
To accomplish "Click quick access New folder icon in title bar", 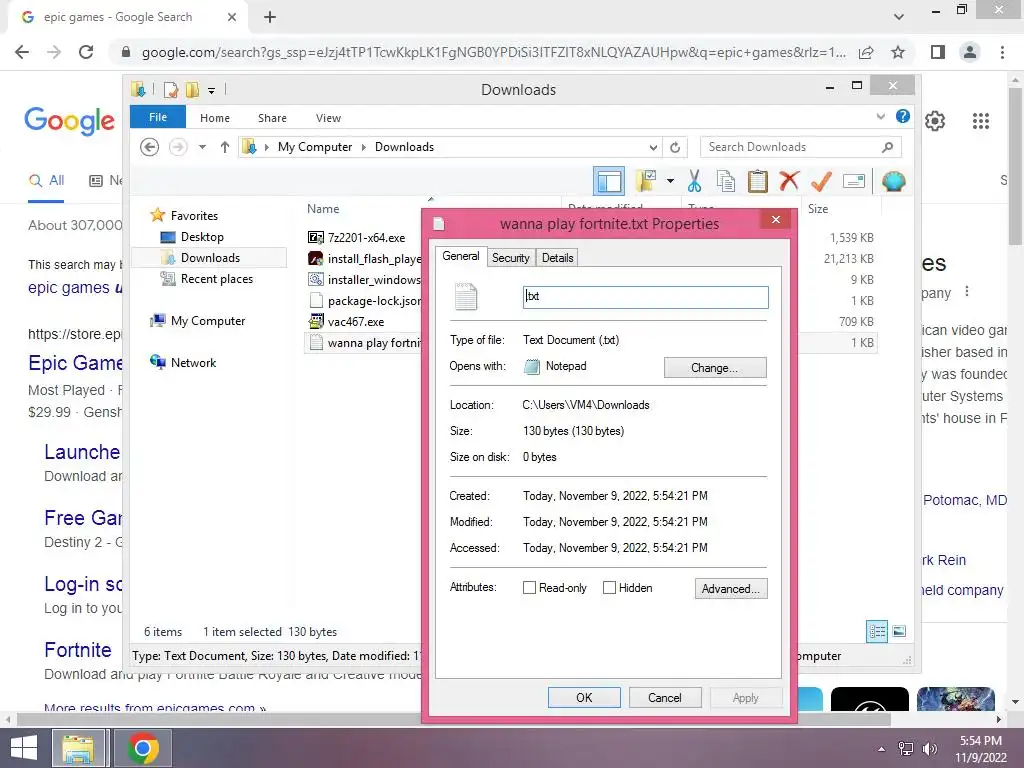I will click(192, 89).
